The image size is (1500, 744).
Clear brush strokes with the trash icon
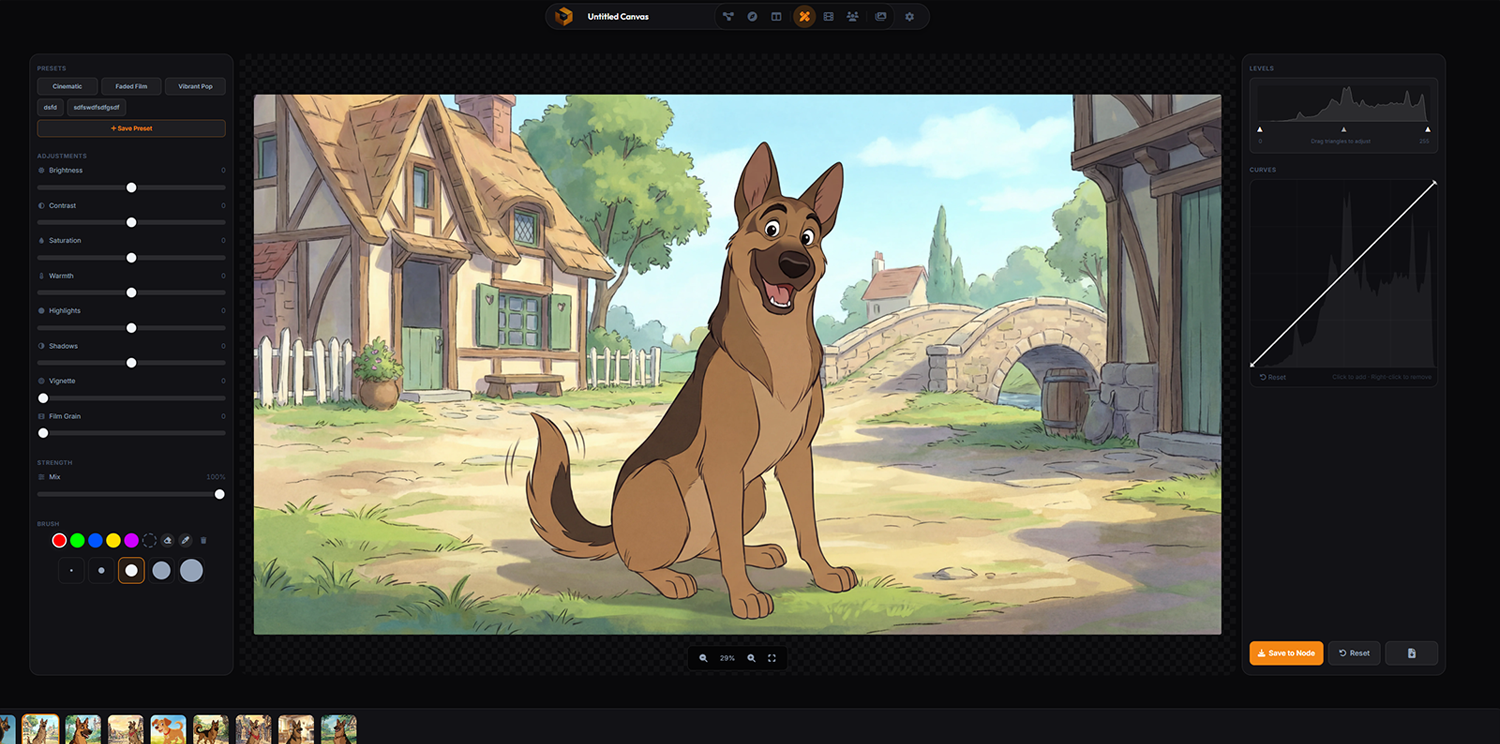pyautogui.click(x=203, y=540)
